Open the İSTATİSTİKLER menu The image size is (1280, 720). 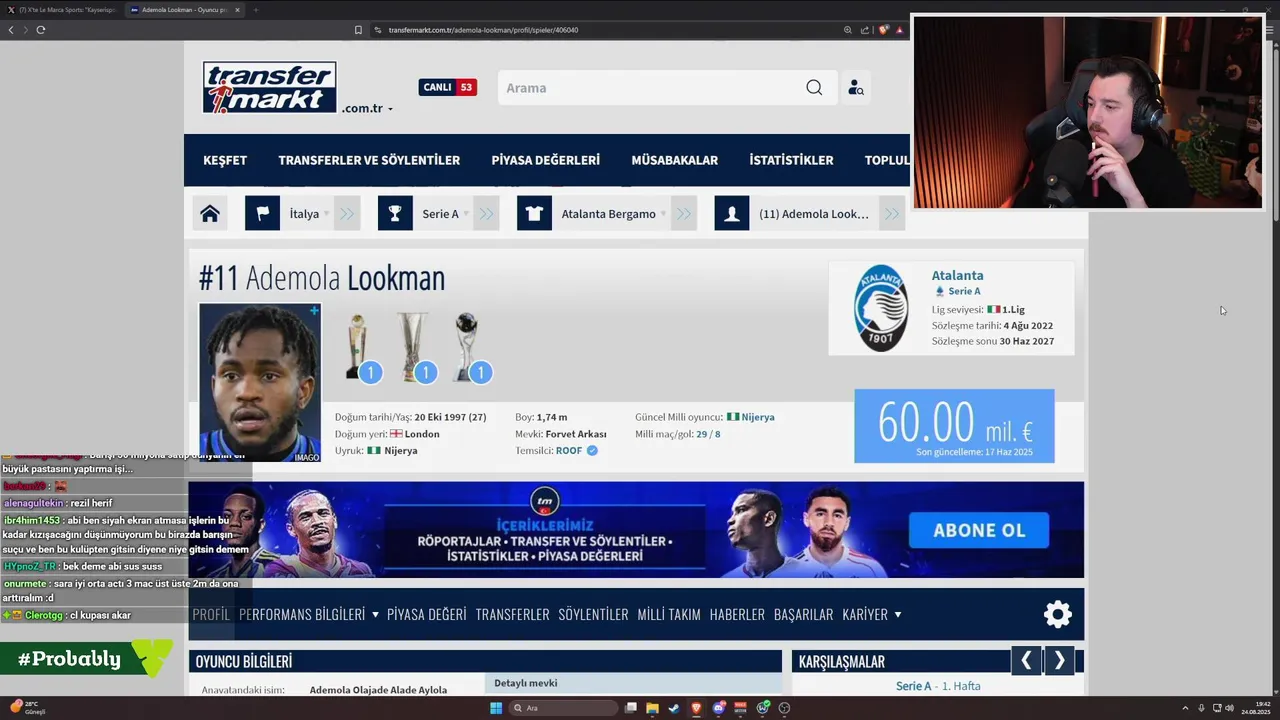coord(791,160)
